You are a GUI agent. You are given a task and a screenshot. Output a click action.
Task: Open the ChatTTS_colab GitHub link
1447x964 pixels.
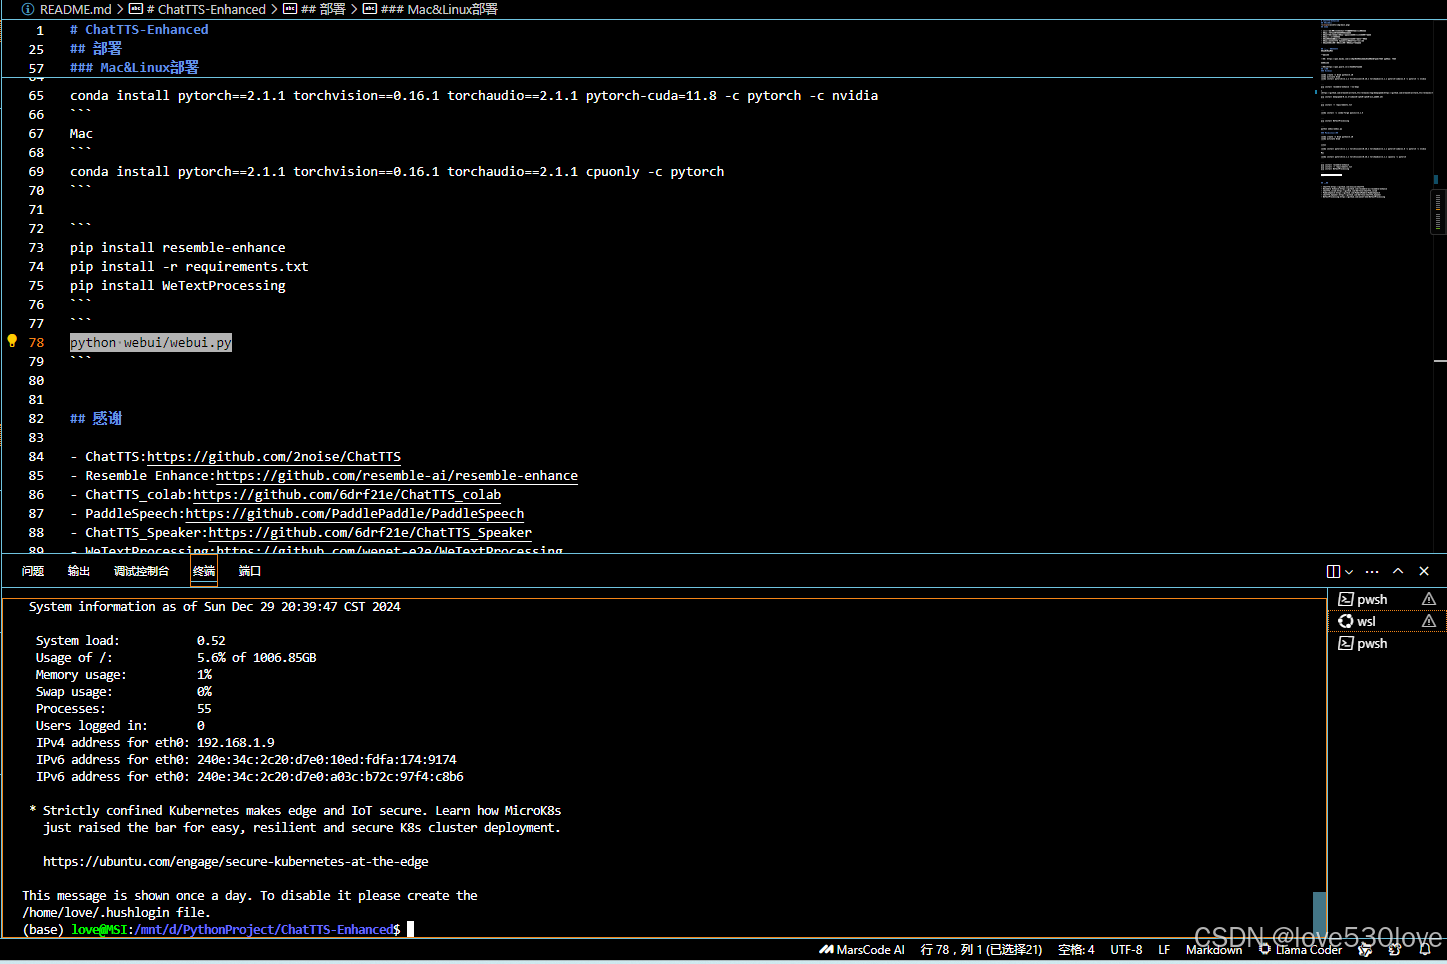click(347, 494)
